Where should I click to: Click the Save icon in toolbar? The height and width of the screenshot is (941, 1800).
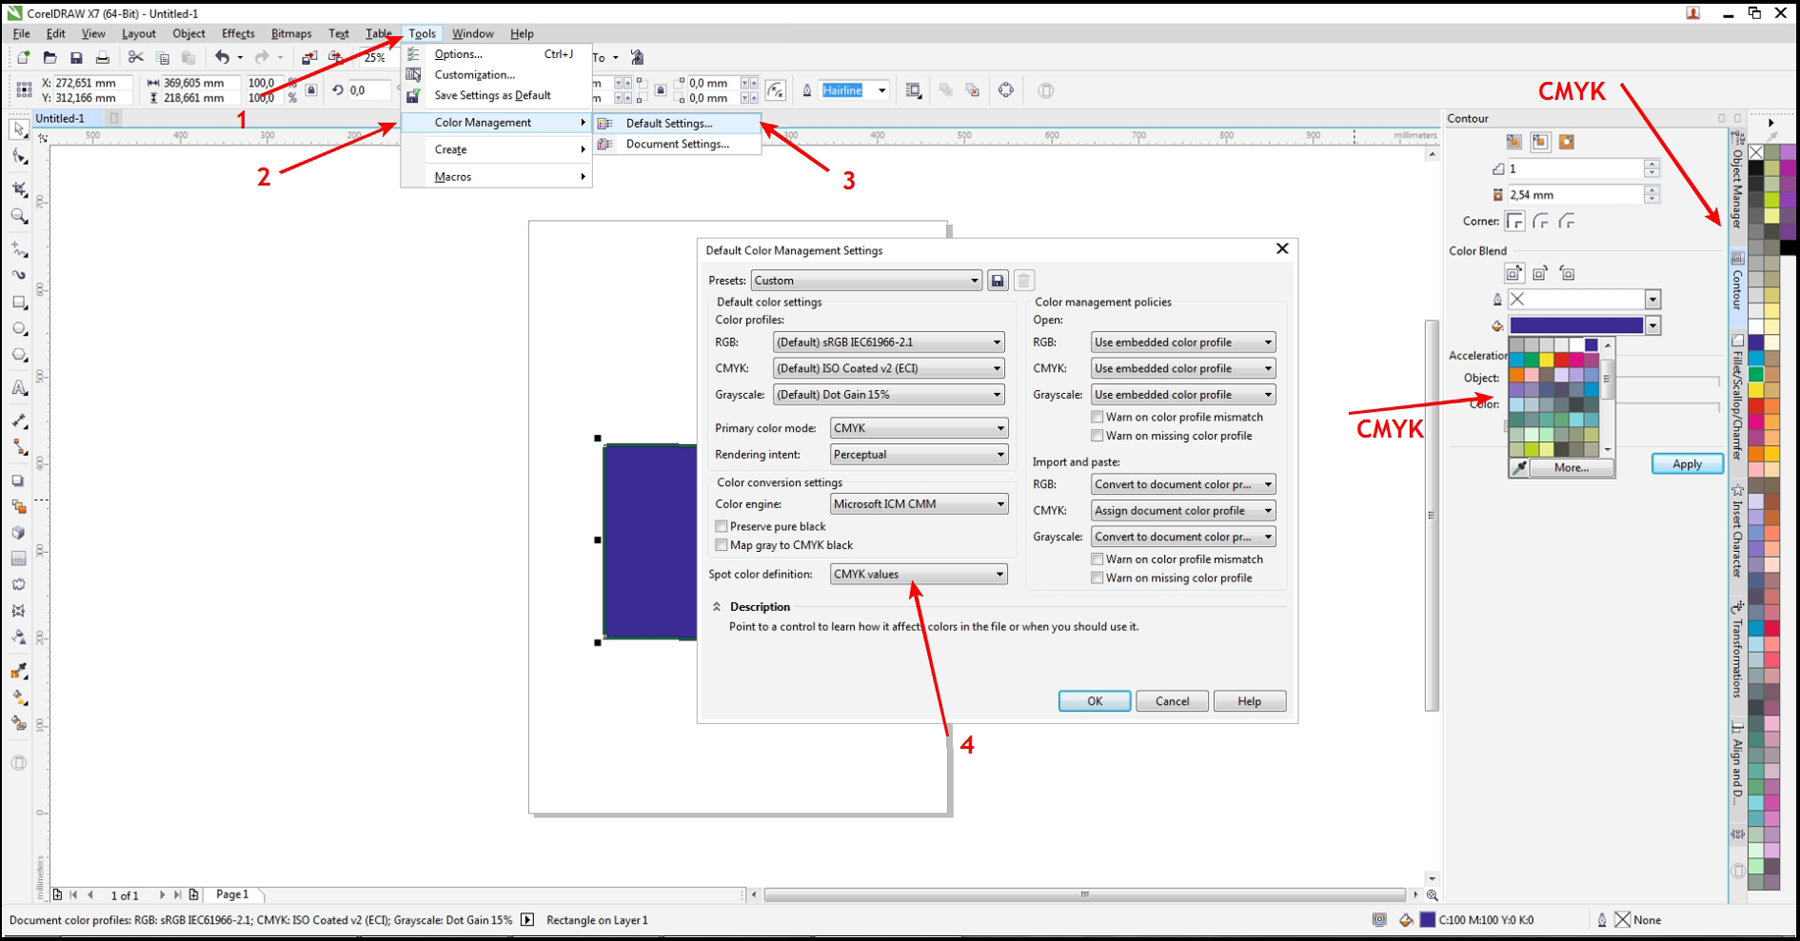click(x=76, y=58)
